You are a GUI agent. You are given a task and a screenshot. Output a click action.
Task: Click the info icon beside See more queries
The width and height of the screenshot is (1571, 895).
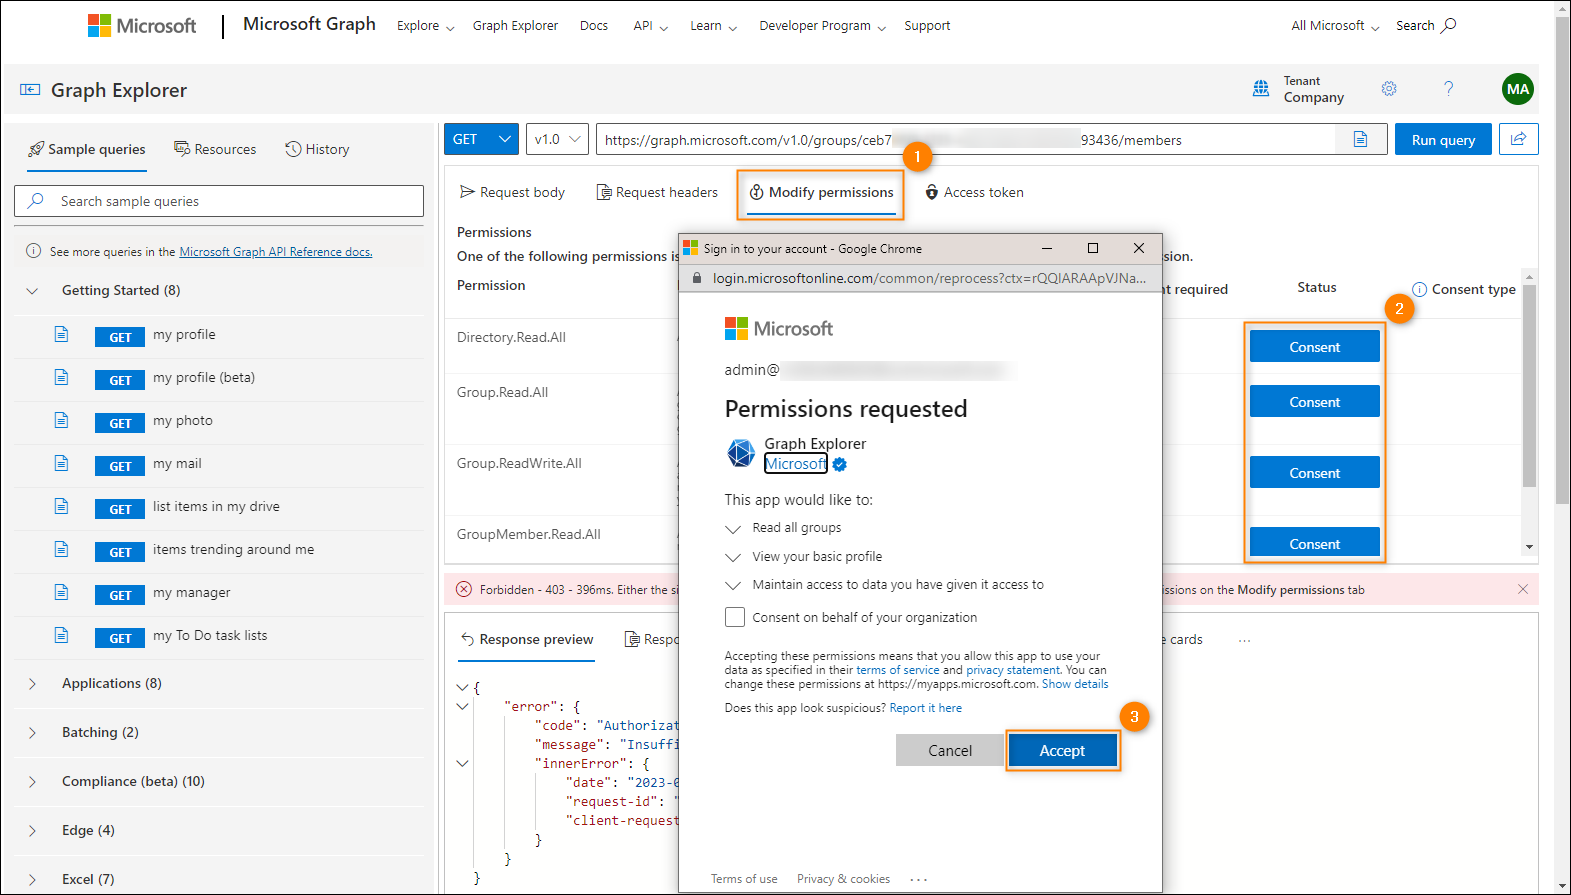[x=33, y=251]
